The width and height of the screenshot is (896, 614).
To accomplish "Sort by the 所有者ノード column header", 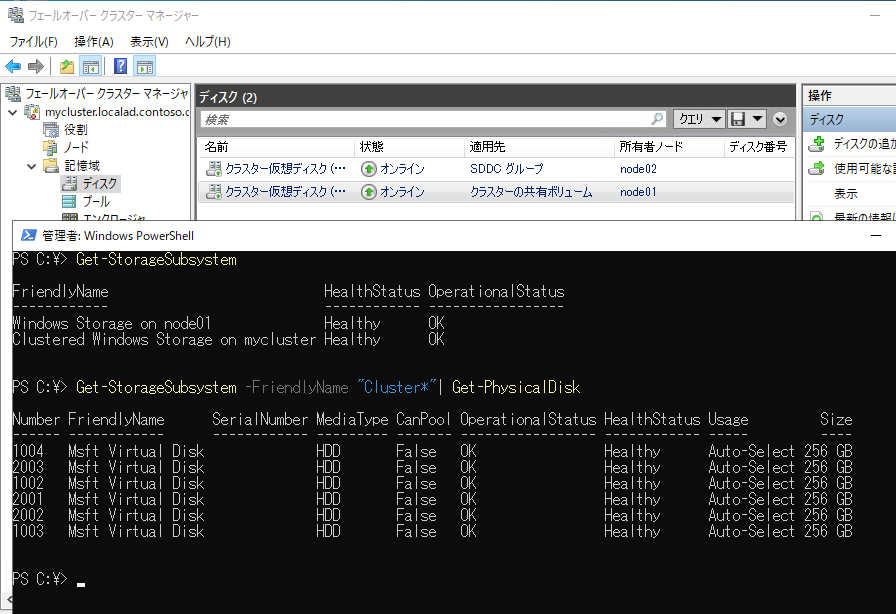I will pyautogui.click(x=651, y=146).
